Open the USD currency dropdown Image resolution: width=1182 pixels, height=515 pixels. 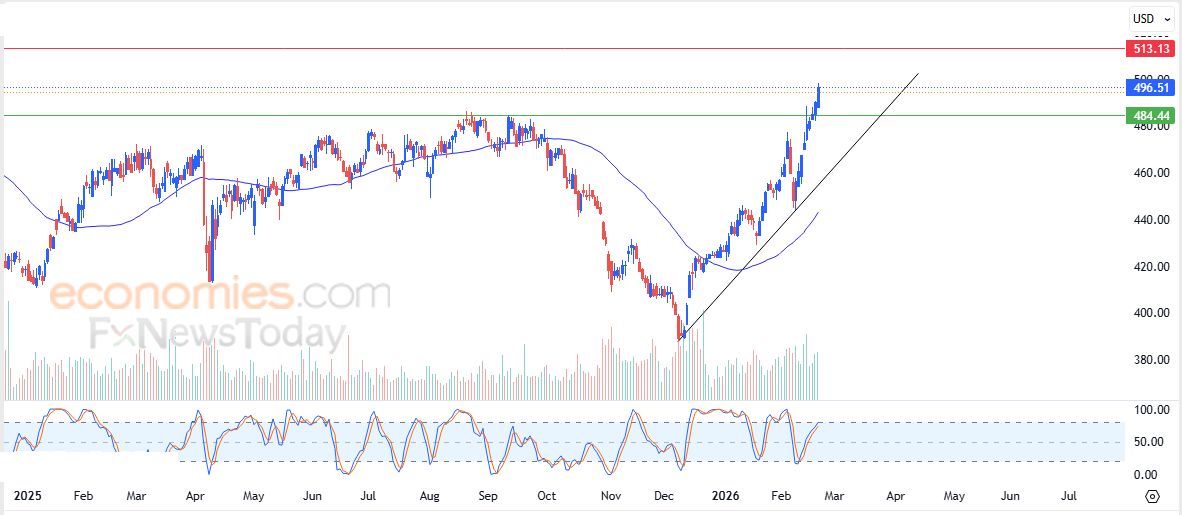[x=1150, y=18]
